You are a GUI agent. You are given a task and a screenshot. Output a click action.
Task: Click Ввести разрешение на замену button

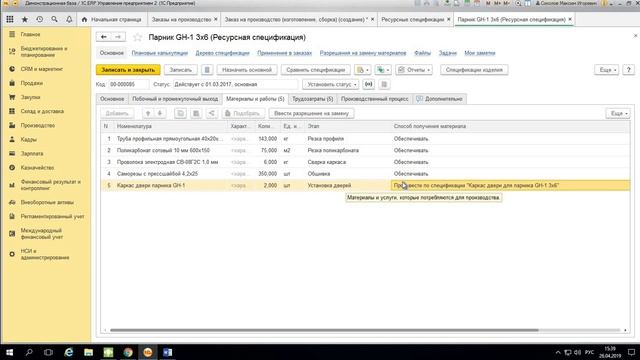point(311,113)
